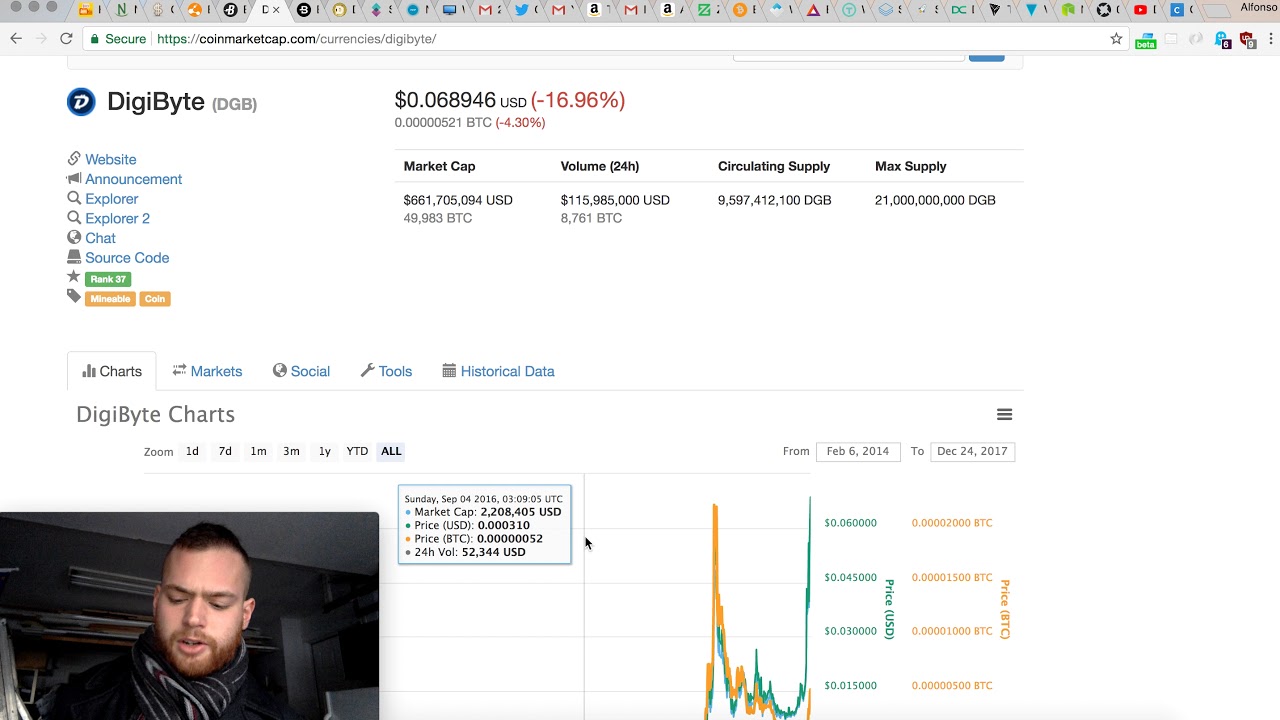This screenshot has height=720, width=1280.
Task: Click the Mineable tag
Action: [x=110, y=299]
